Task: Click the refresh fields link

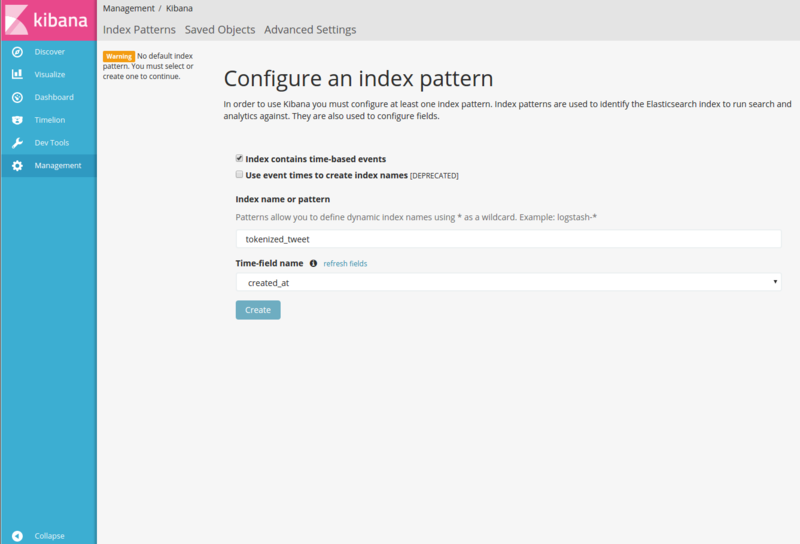Action: coord(345,263)
